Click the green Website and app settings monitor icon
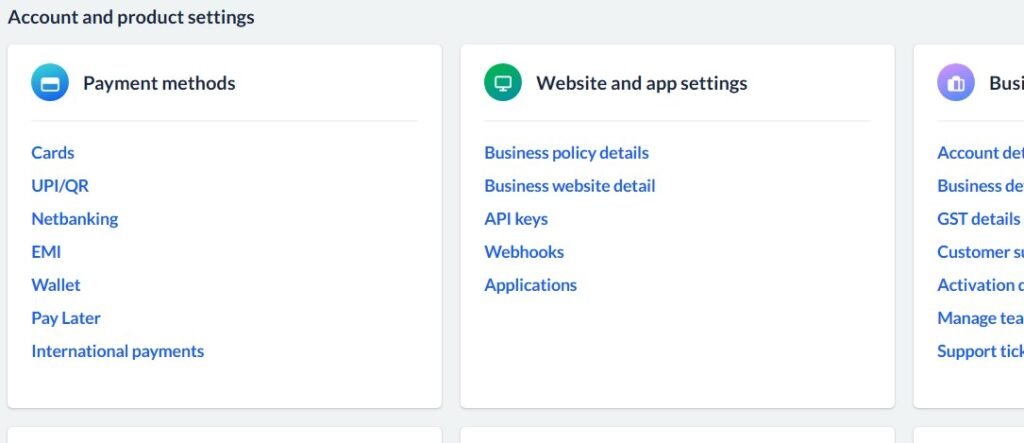 click(503, 82)
